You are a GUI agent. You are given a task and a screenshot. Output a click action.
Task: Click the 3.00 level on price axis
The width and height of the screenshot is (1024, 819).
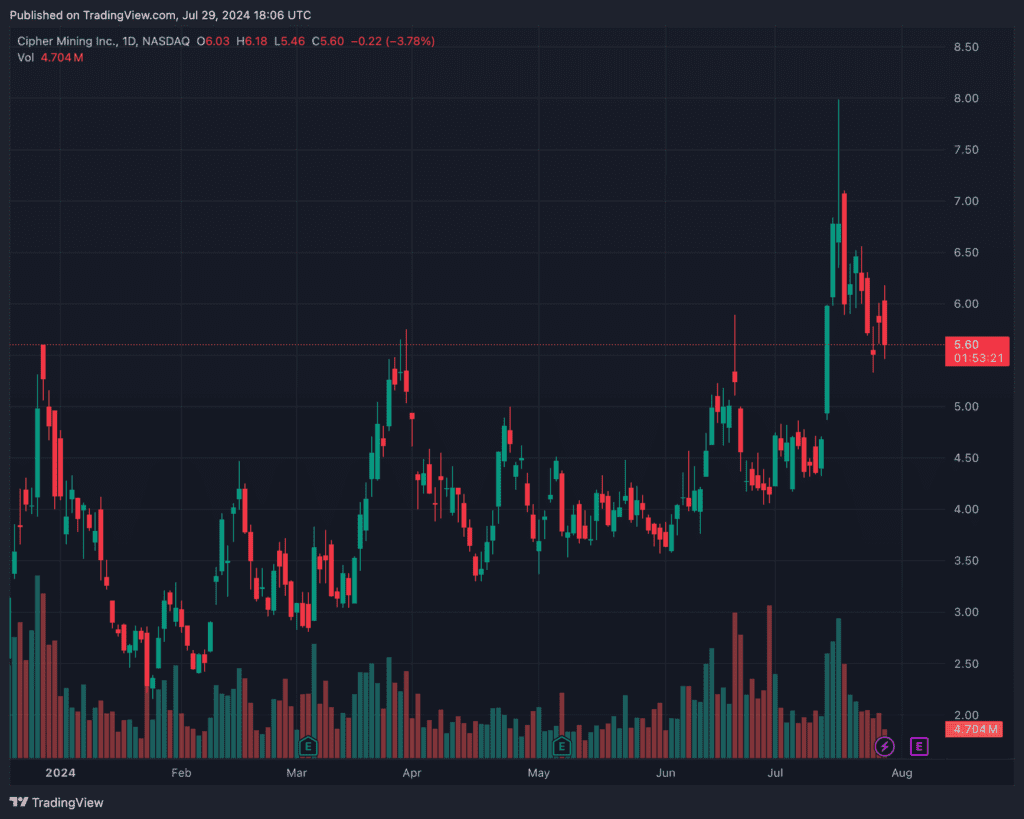[965, 612]
